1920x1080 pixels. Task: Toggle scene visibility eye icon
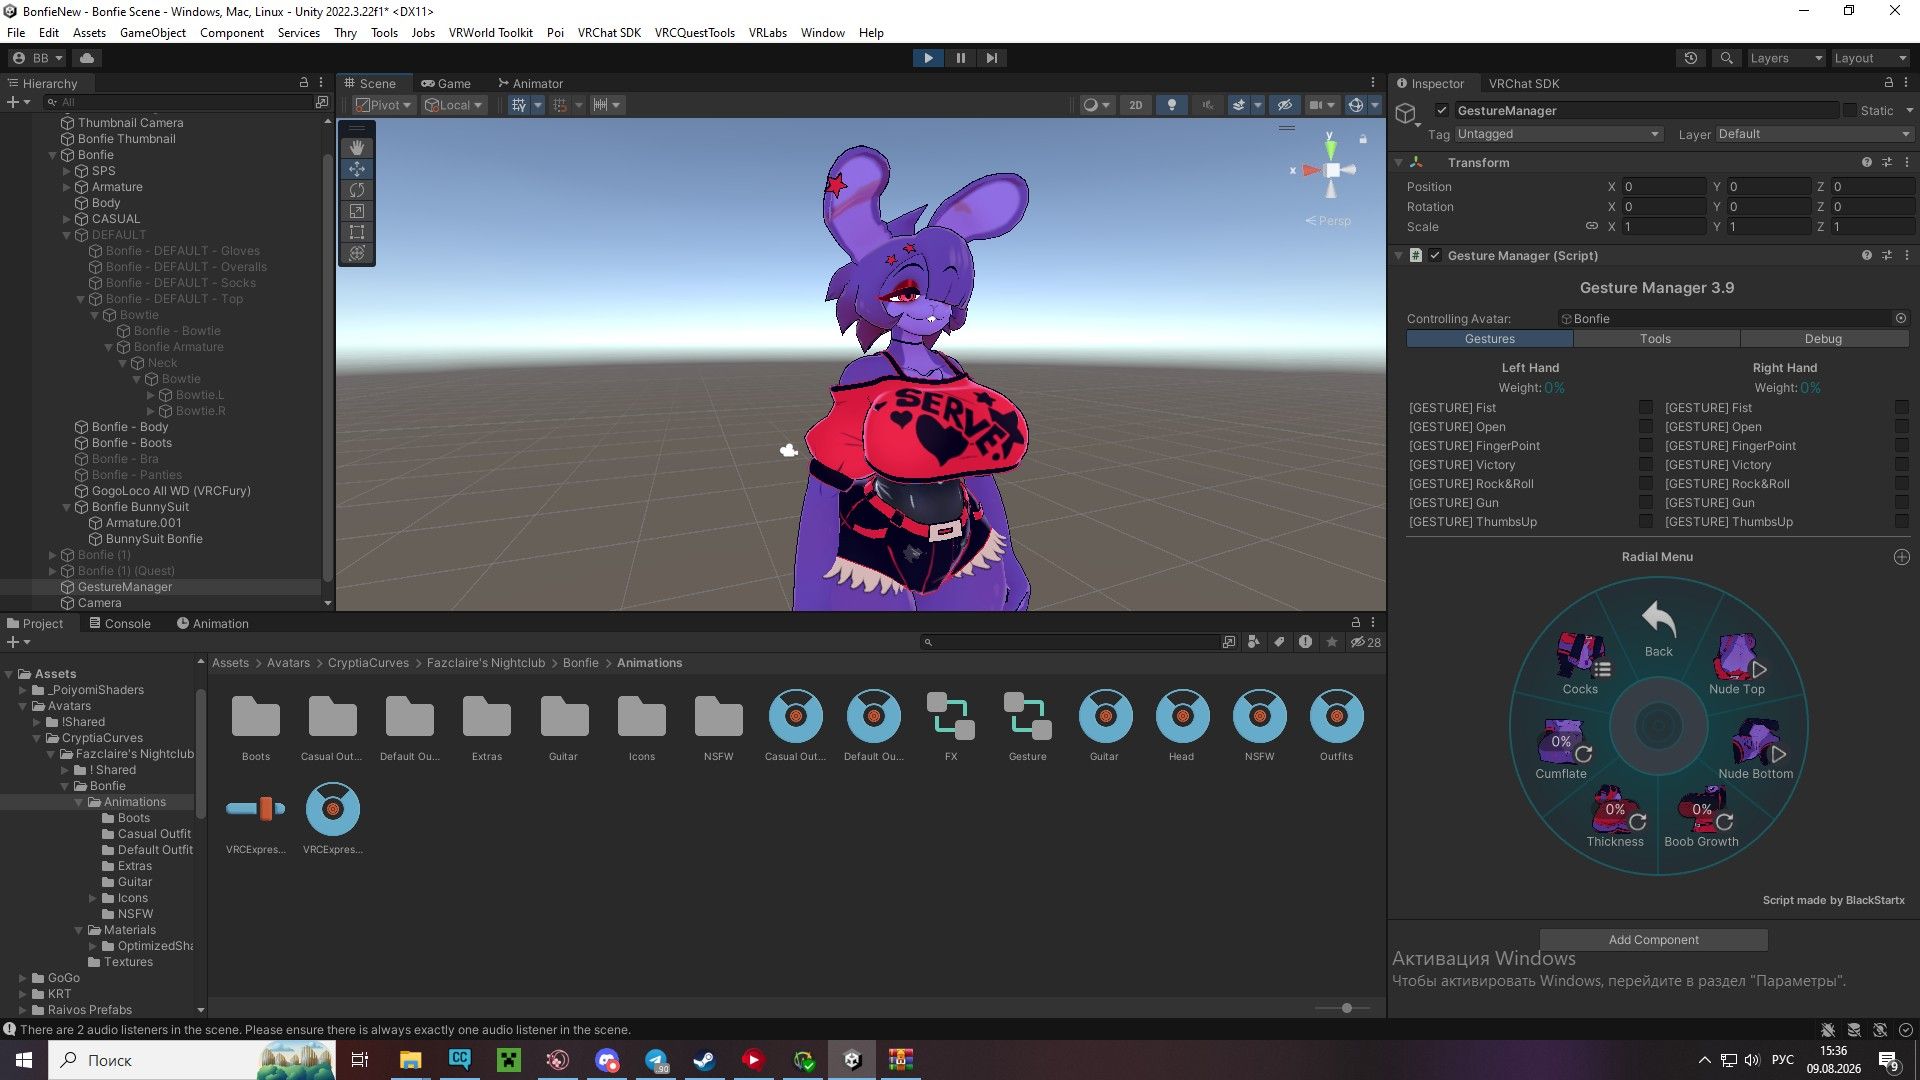[1285, 105]
